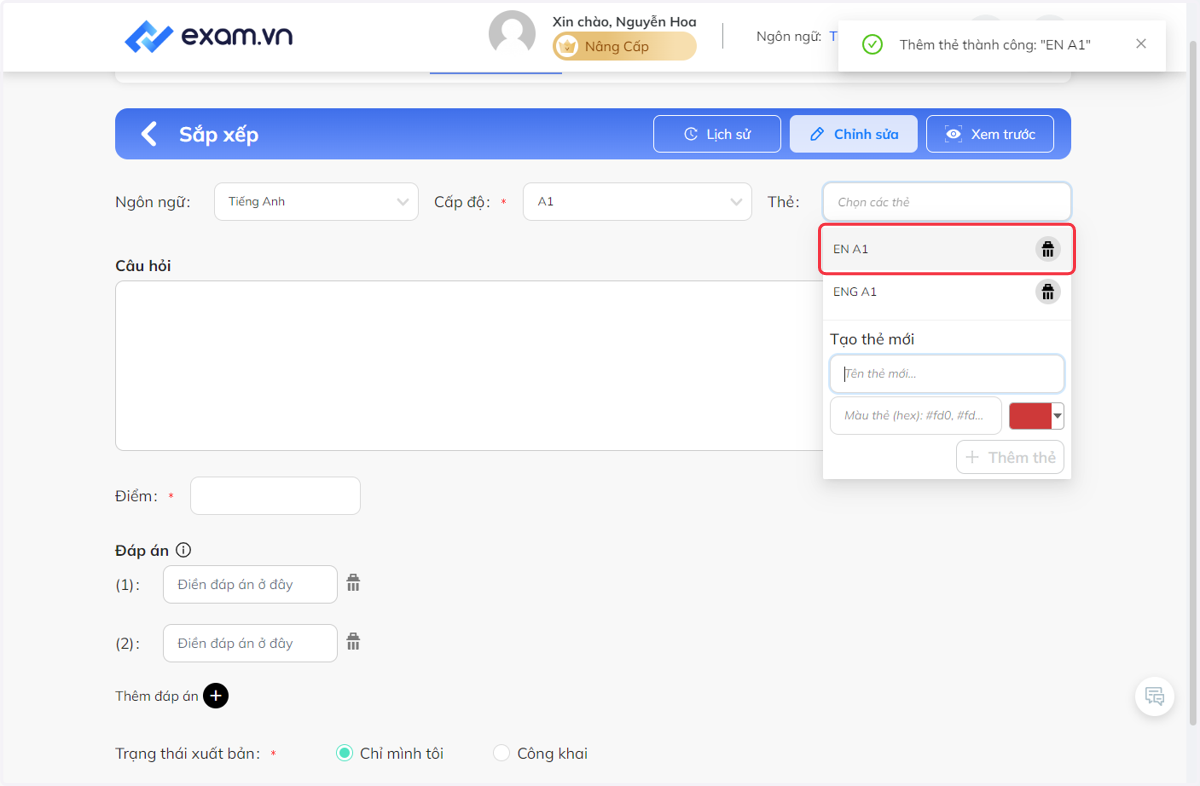Click the answer (2) input field

[x=250, y=643]
